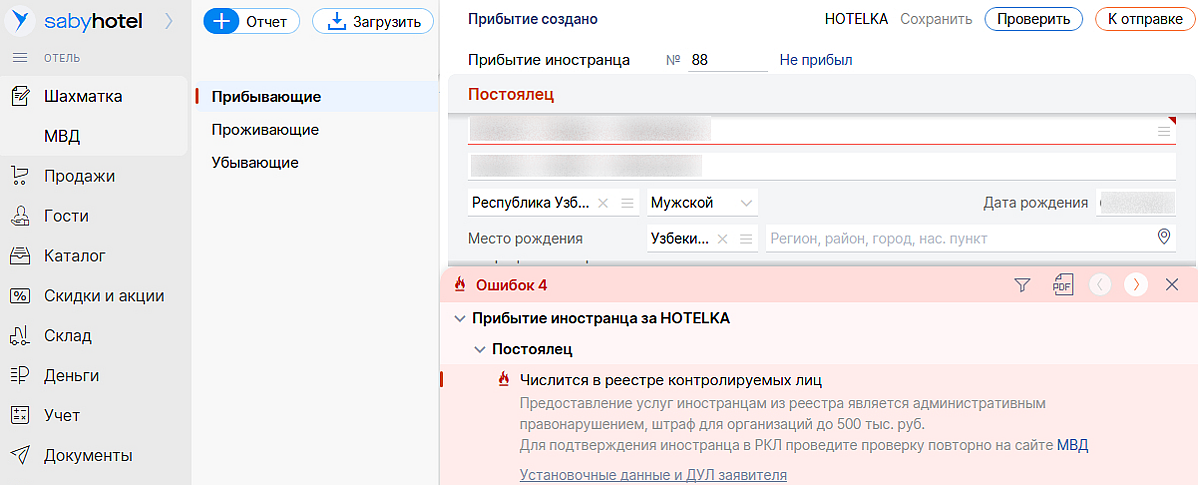Open the list icon in the guest name field
Viewport: 1198px width, 485px height.
pyautogui.click(x=1164, y=131)
